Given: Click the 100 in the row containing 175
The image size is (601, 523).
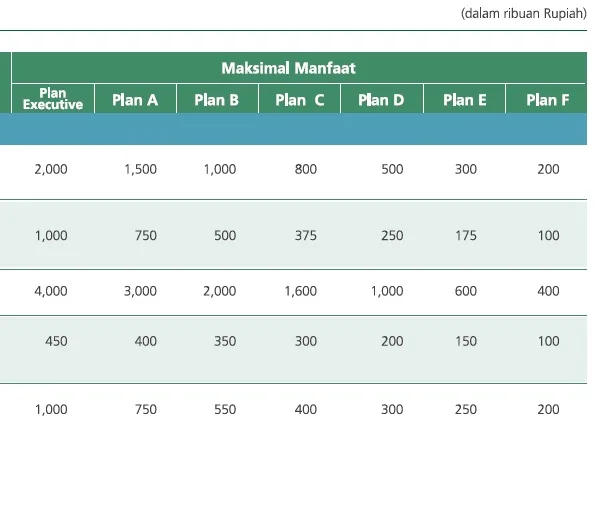Looking at the screenshot, I should [548, 235].
